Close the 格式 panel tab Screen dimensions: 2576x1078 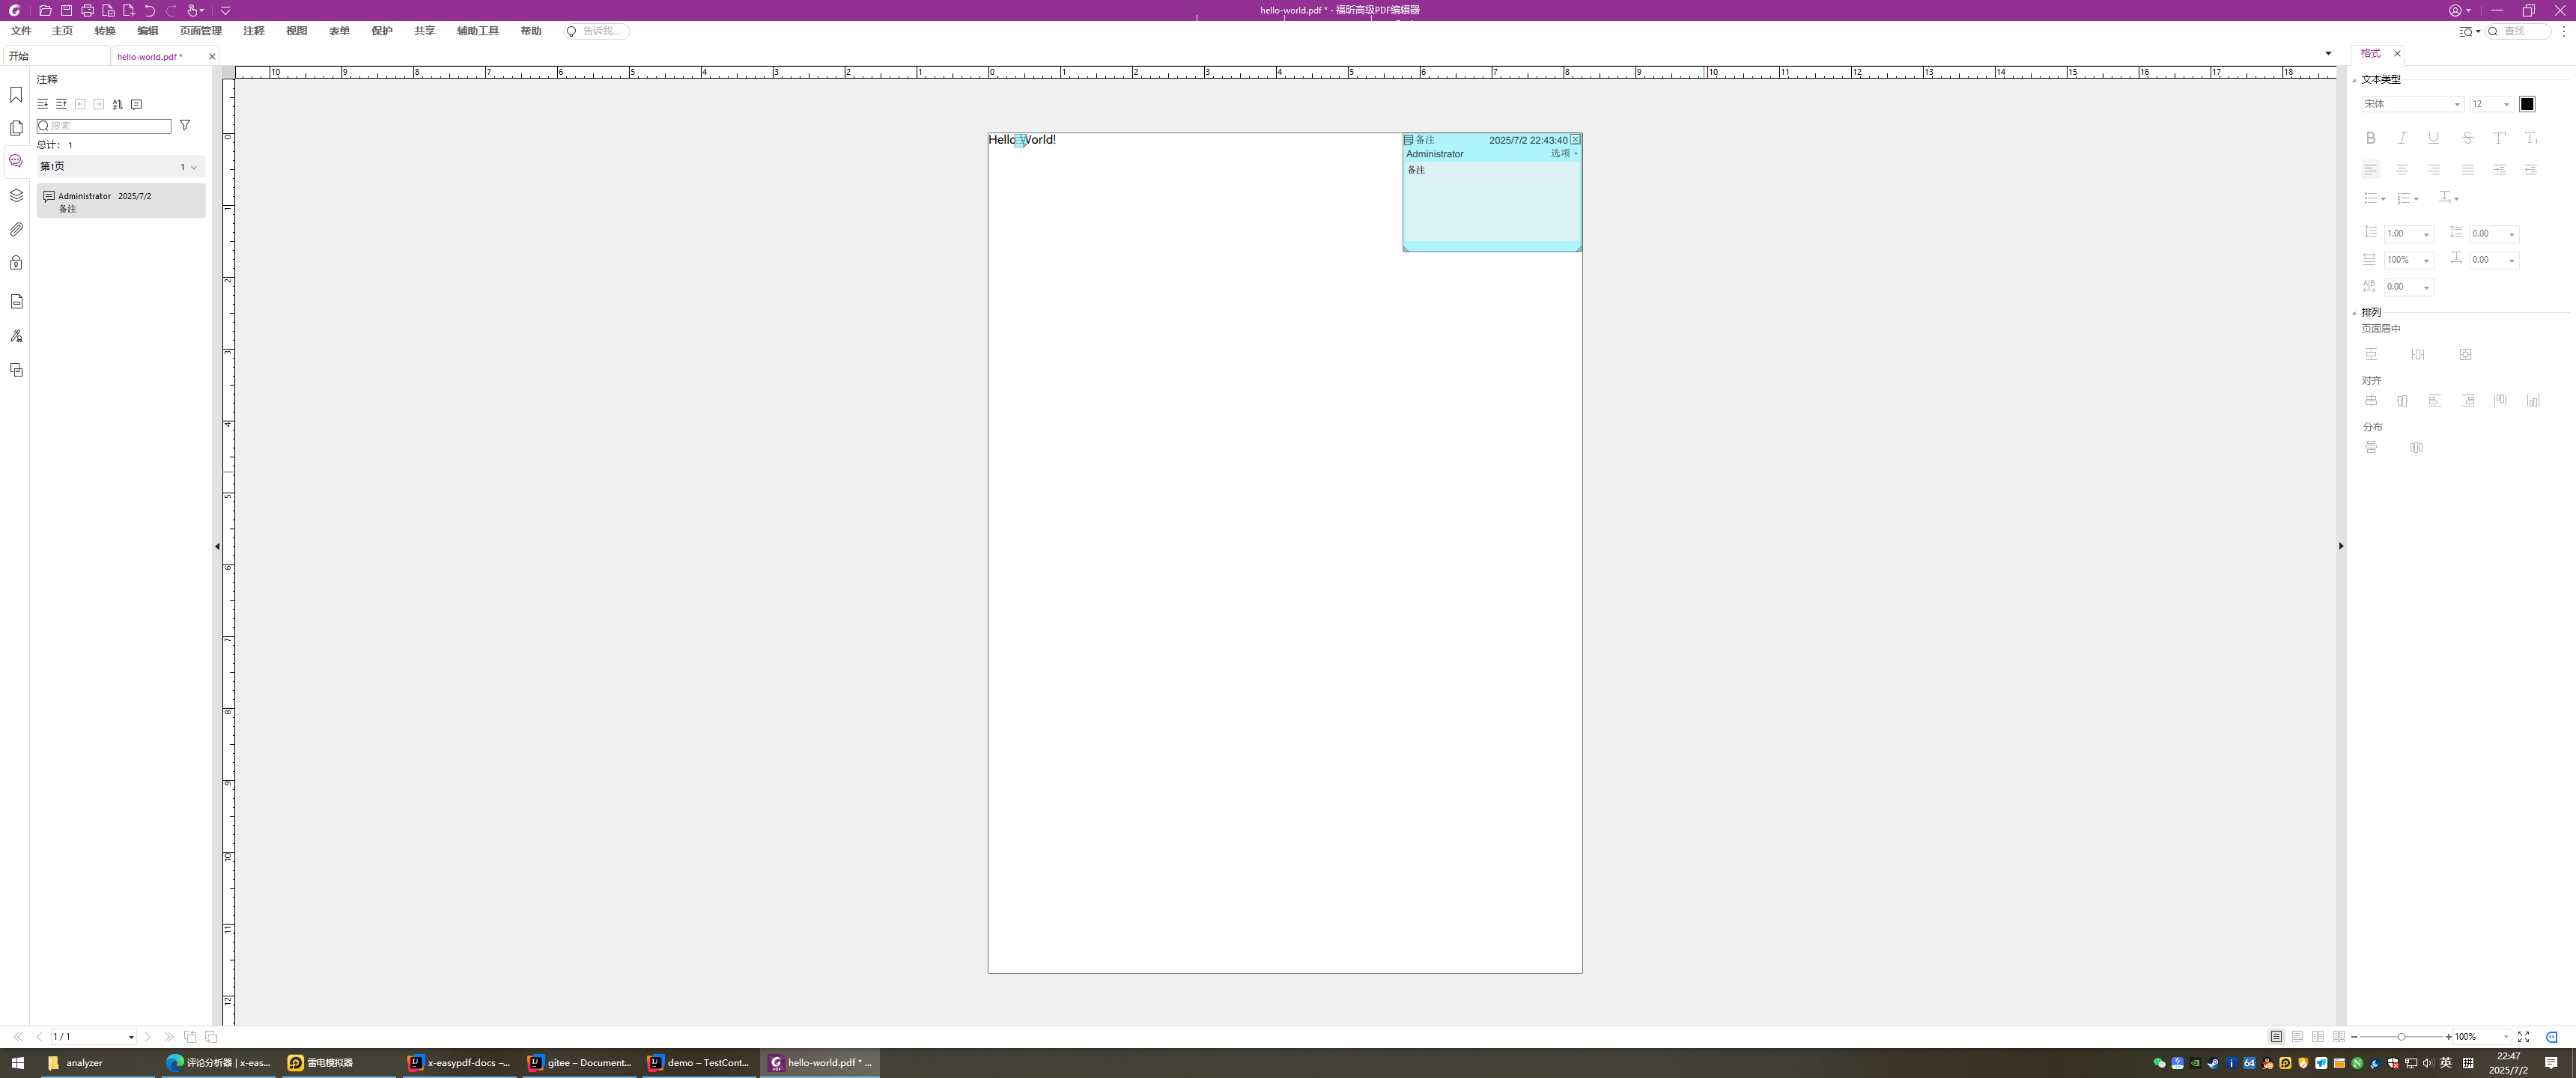[x=2397, y=54]
